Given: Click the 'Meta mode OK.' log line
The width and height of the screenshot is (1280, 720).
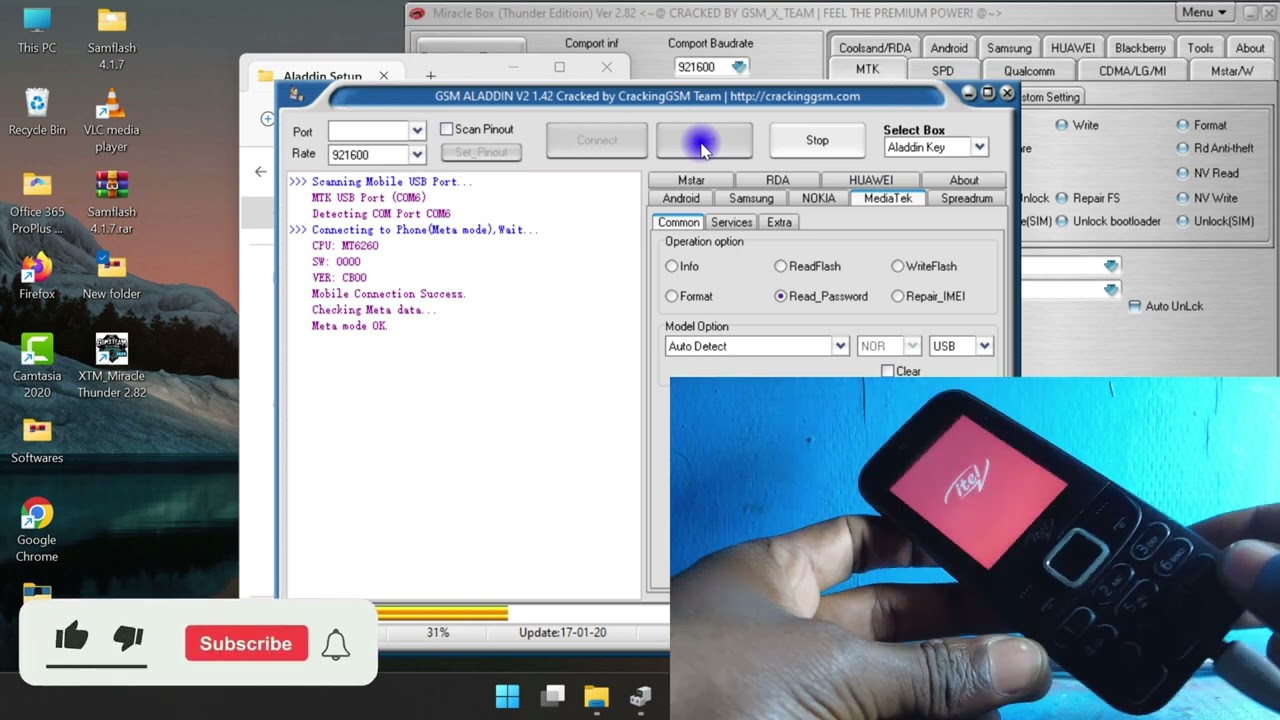Looking at the screenshot, I should [x=349, y=326].
